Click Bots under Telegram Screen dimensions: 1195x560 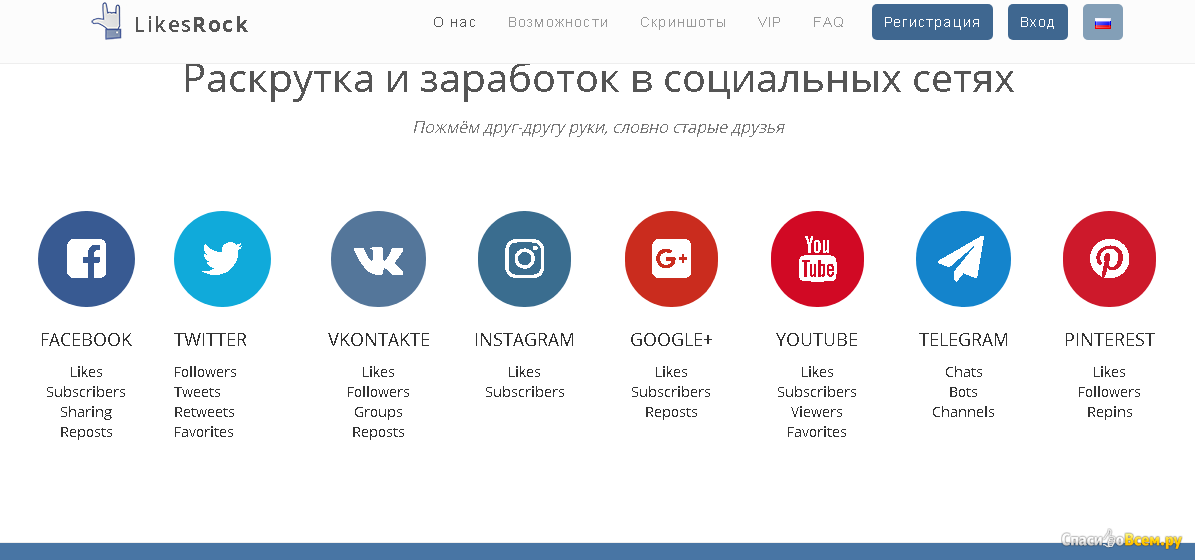963,392
